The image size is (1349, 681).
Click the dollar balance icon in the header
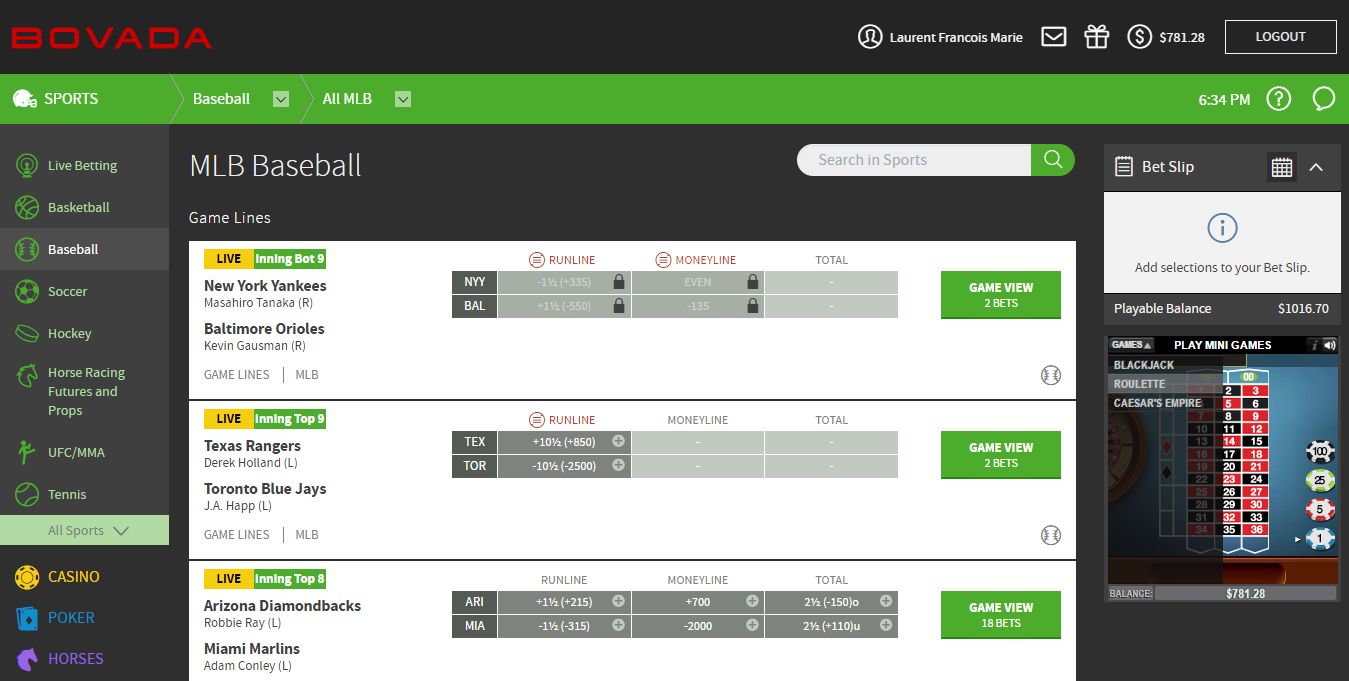point(1139,37)
